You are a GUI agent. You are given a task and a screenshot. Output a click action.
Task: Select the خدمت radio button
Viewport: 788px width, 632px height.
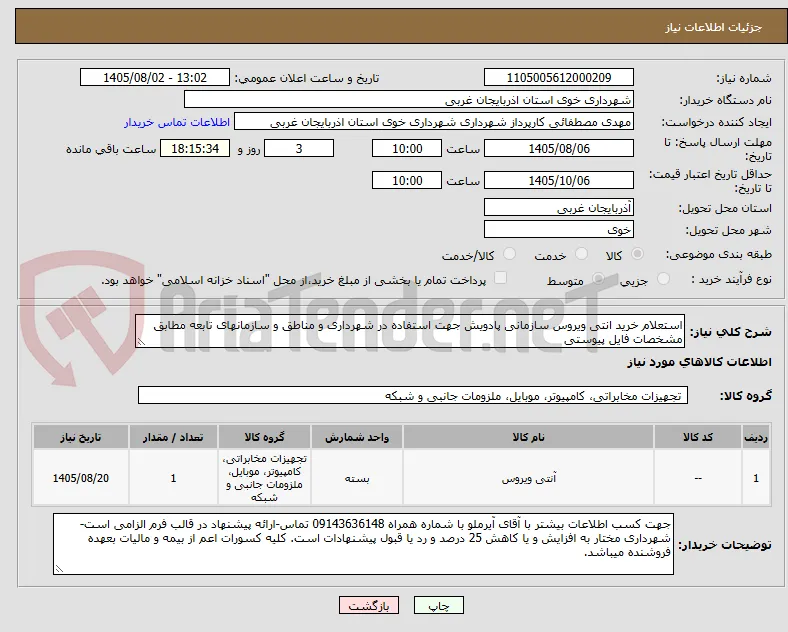[x=581, y=254]
